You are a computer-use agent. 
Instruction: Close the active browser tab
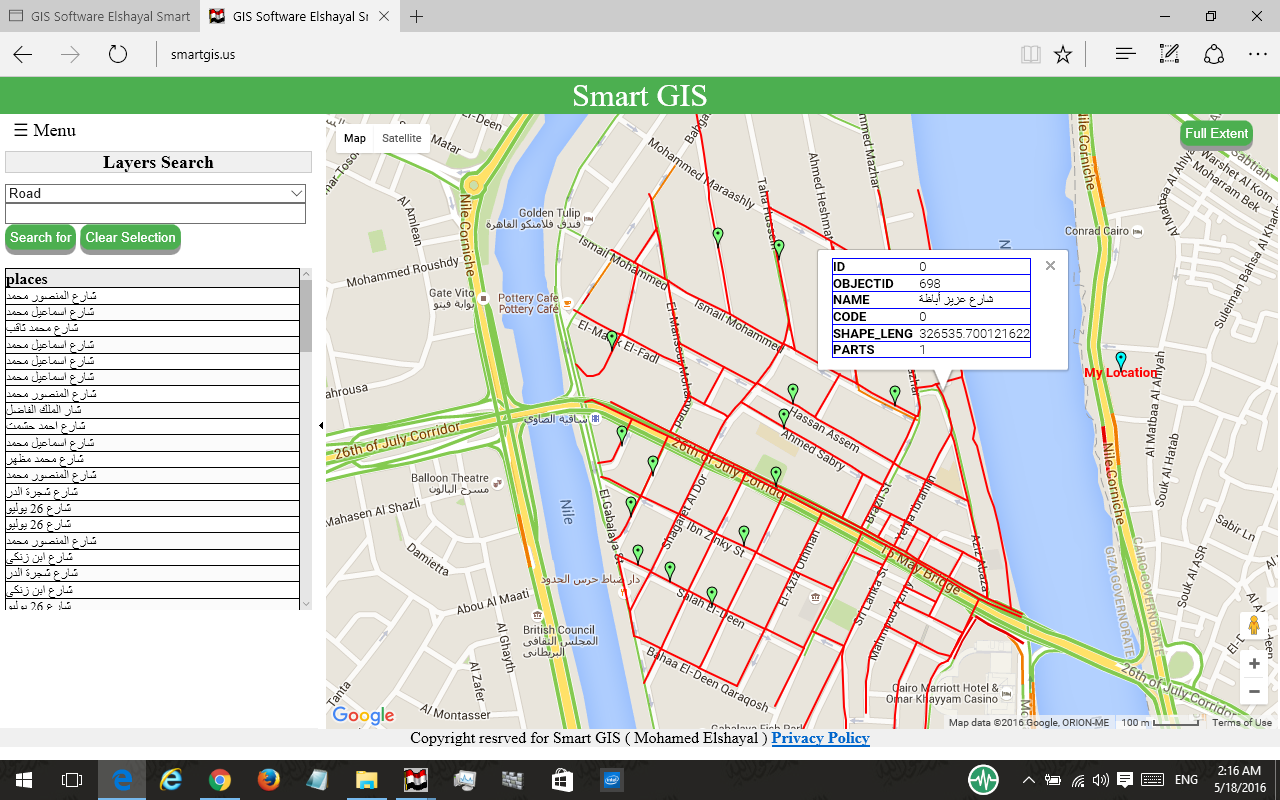click(x=385, y=17)
